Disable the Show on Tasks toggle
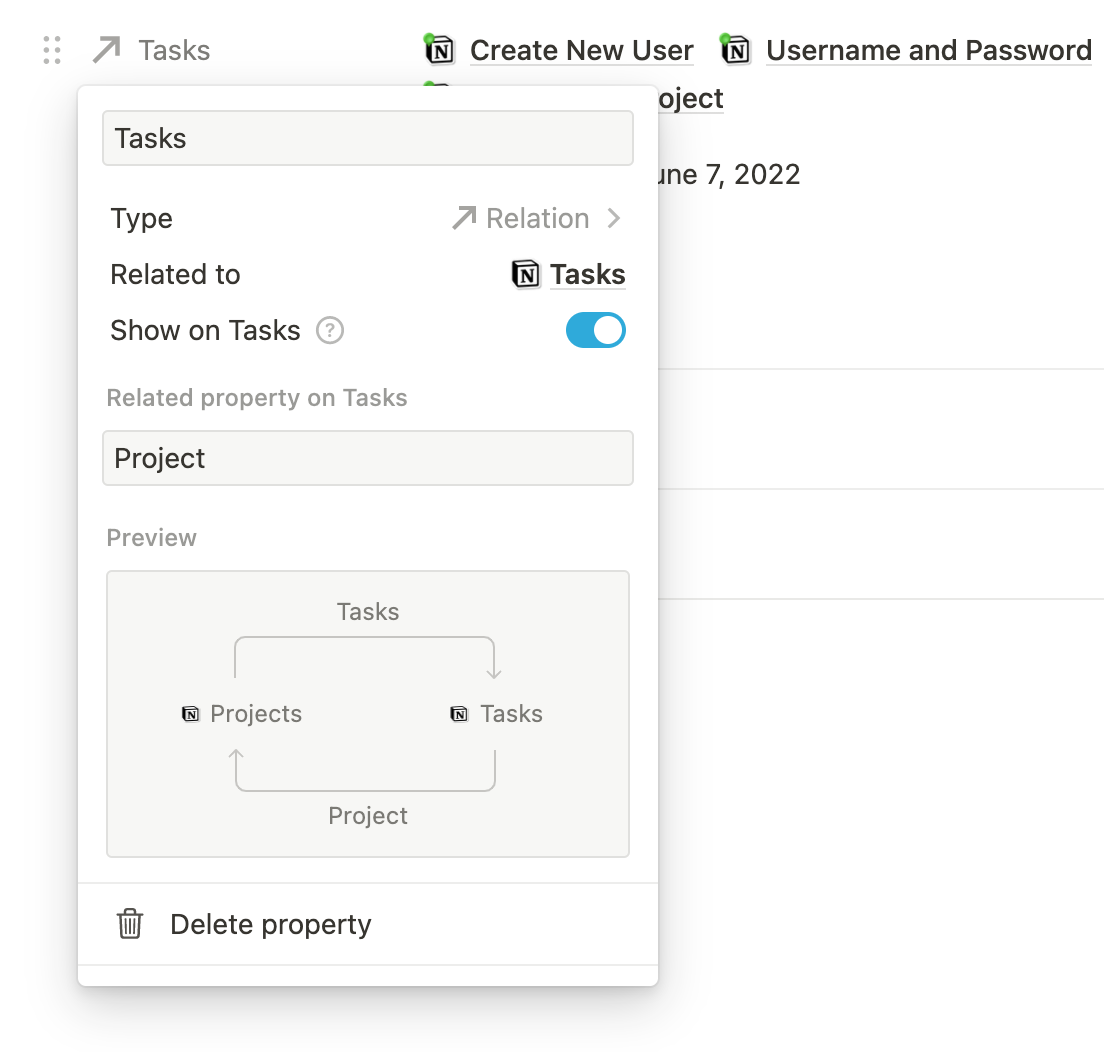This screenshot has width=1104, height=1052. click(x=596, y=330)
